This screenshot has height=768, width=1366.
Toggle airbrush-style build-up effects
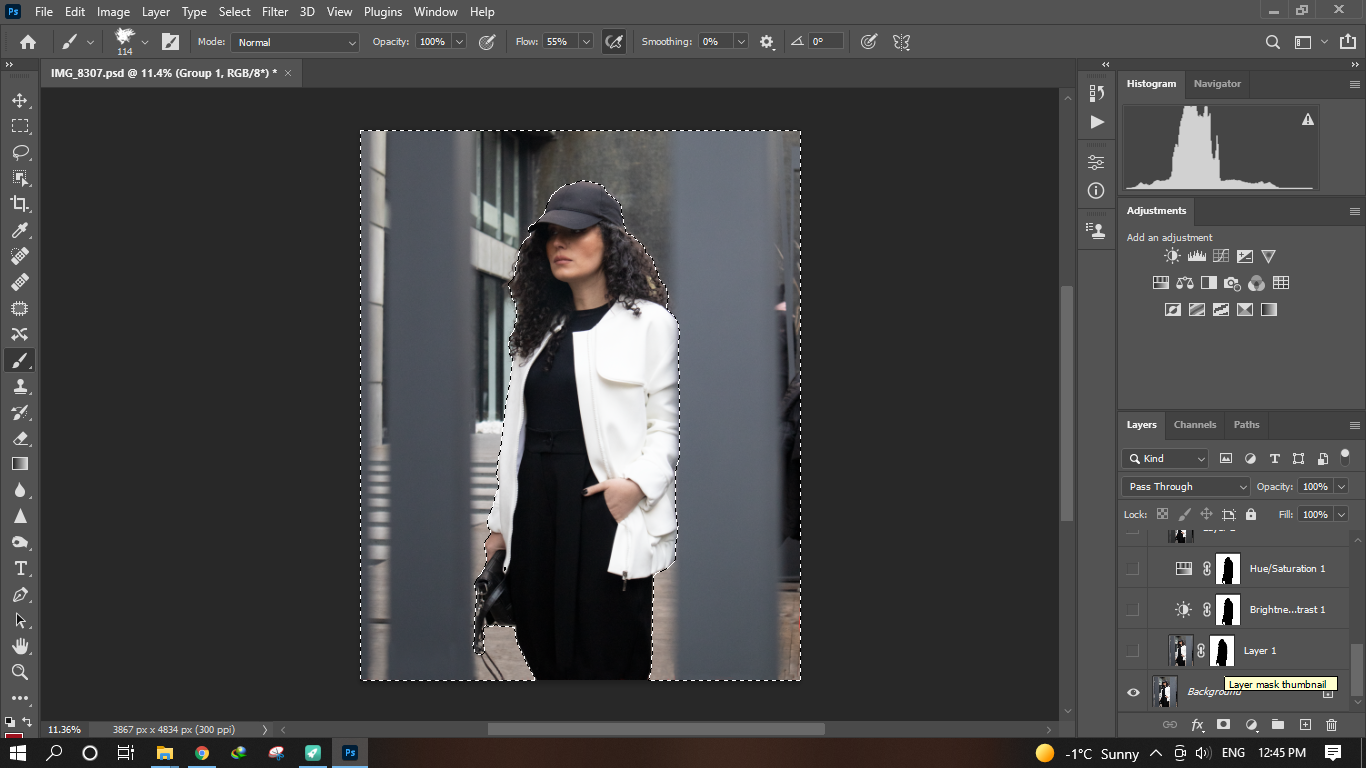coord(614,42)
